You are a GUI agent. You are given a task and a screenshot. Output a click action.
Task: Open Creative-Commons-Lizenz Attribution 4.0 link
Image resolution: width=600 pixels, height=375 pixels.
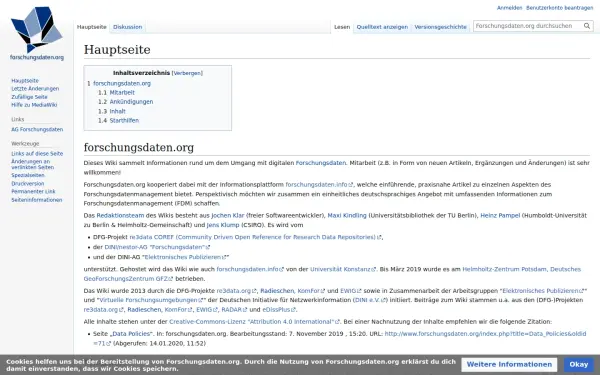click(x=254, y=322)
